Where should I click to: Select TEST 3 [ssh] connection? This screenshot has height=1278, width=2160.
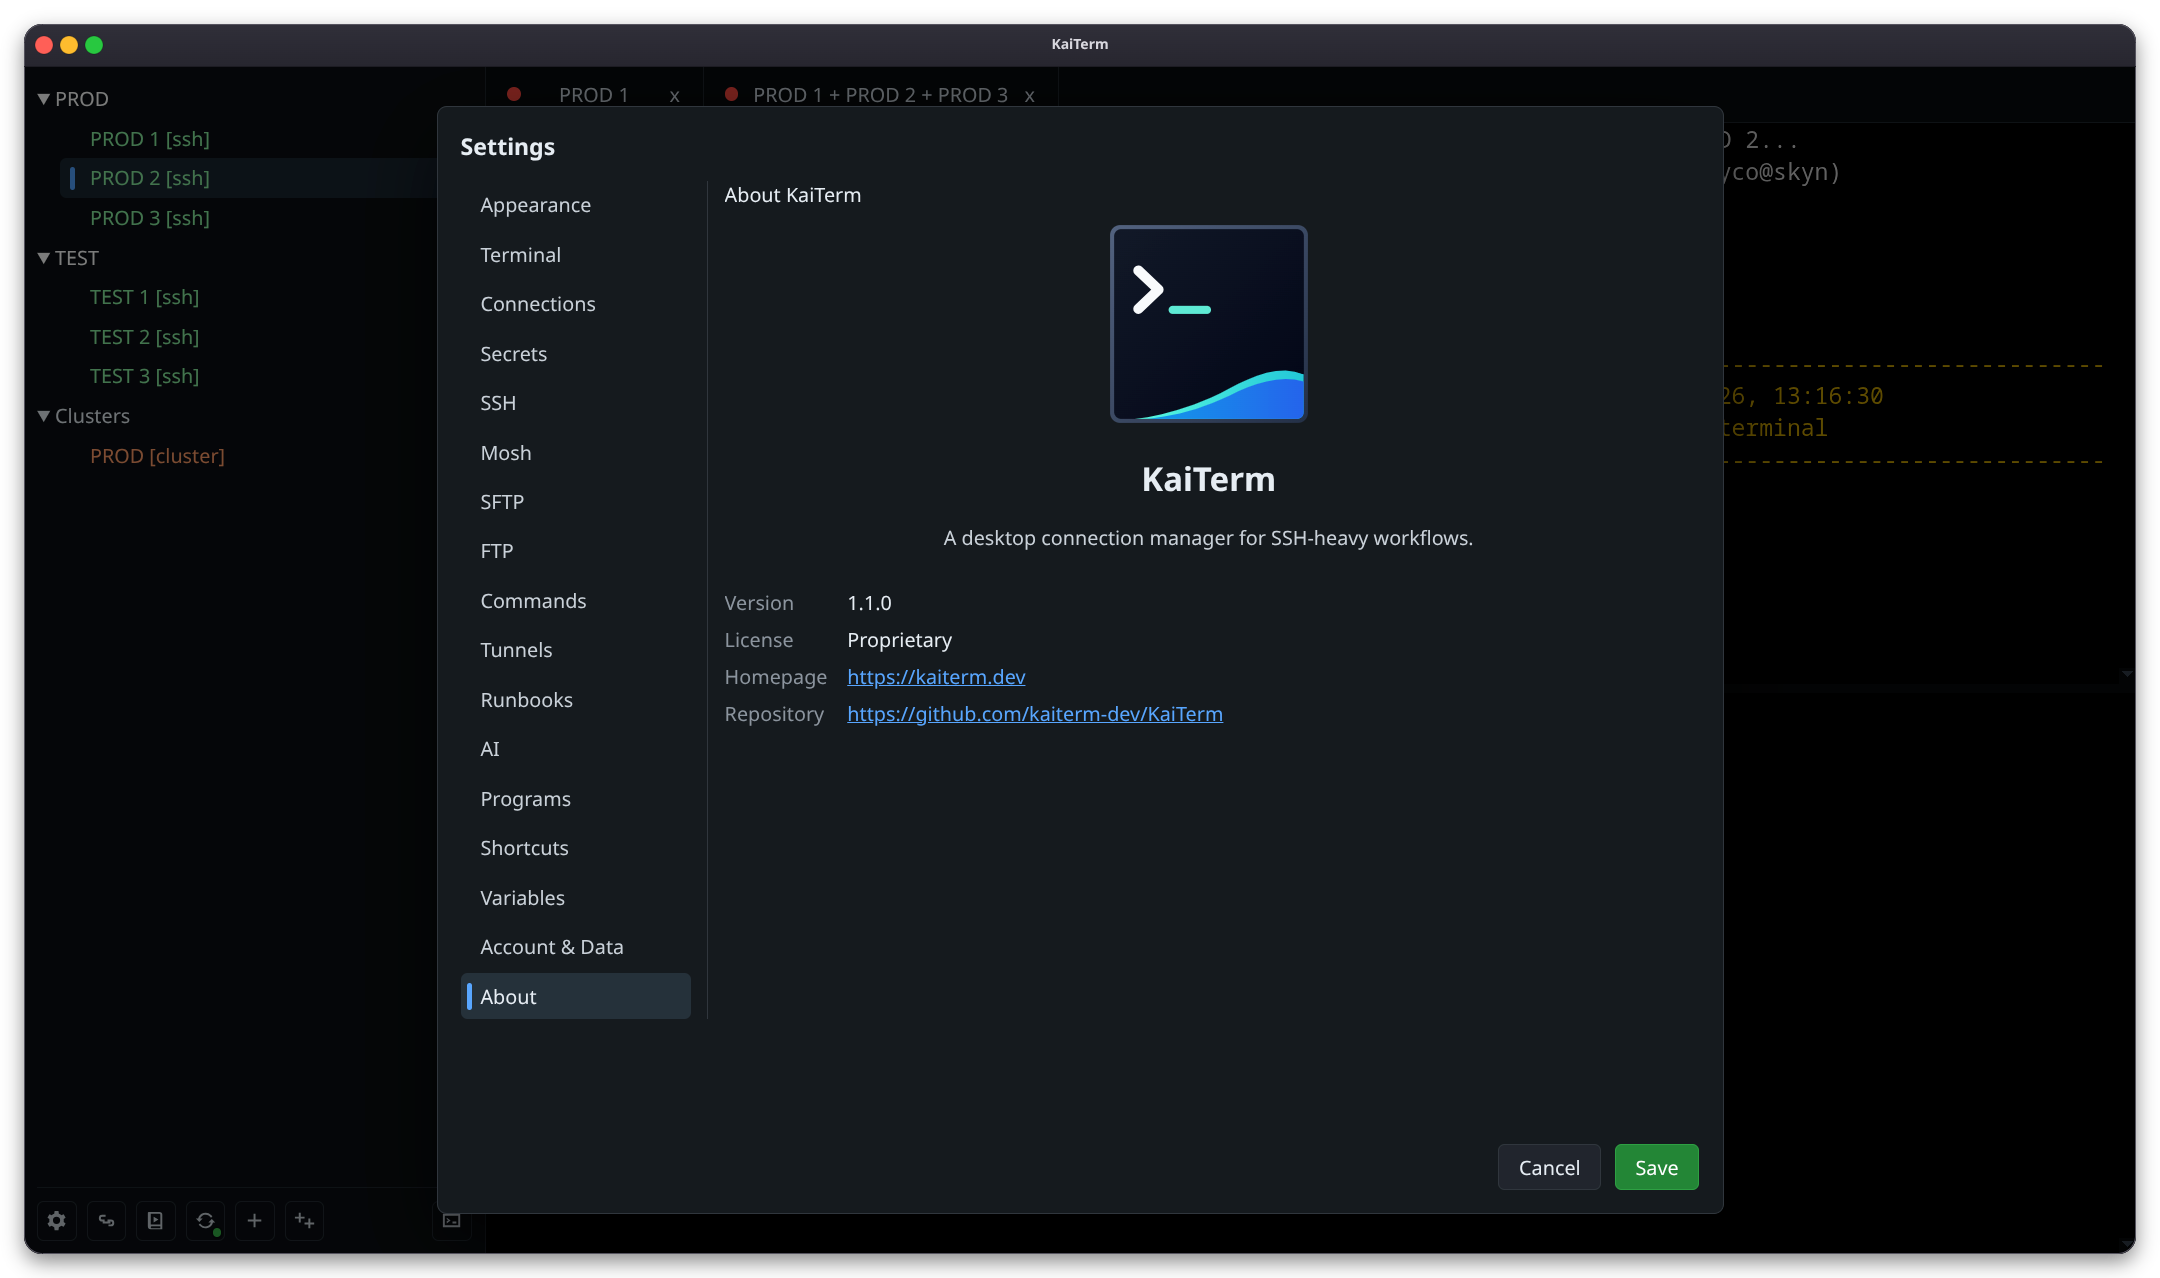point(145,376)
